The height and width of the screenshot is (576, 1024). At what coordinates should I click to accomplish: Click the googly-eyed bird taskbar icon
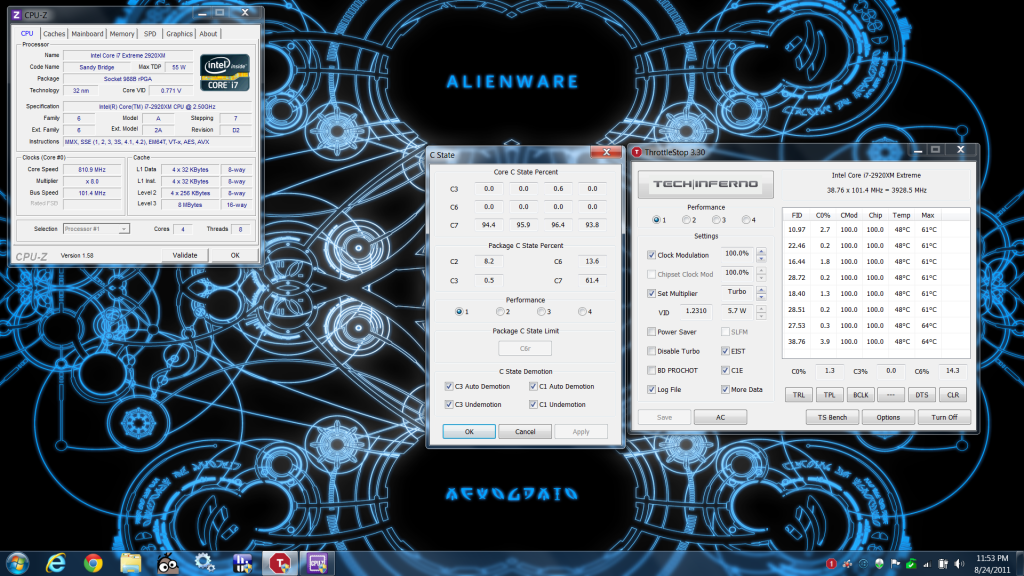pos(168,563)
